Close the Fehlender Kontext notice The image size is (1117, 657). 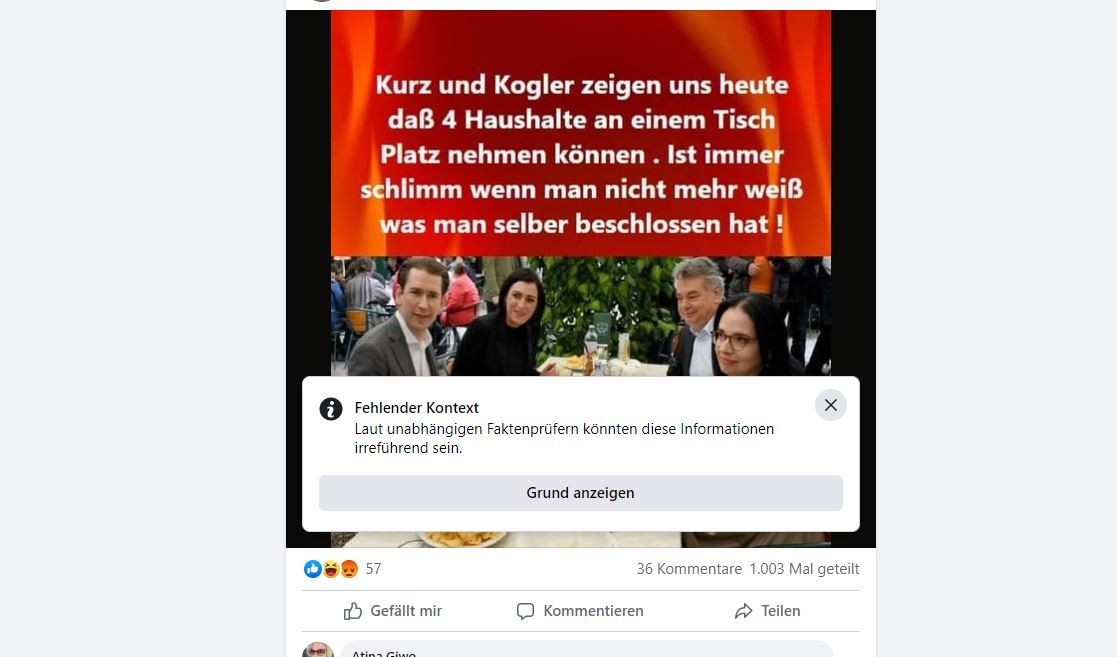click(831, 405)
